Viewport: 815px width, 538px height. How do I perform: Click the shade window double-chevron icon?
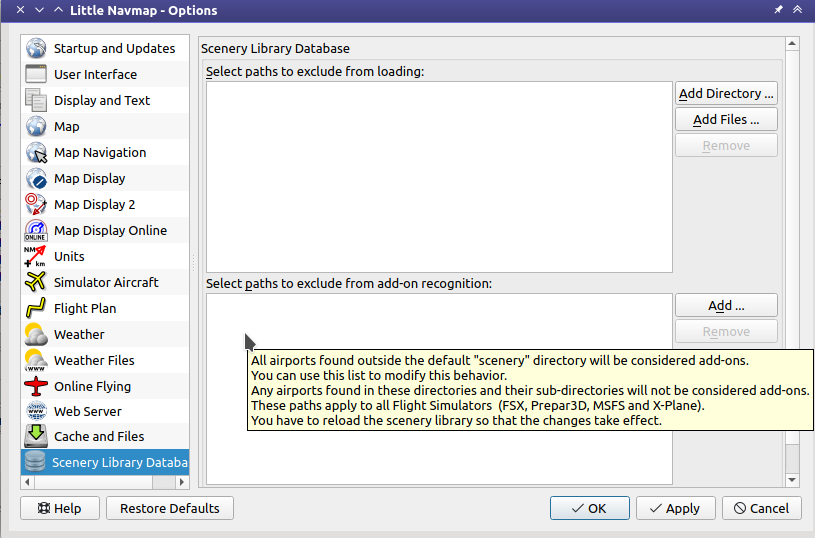[x=797, y=10]
